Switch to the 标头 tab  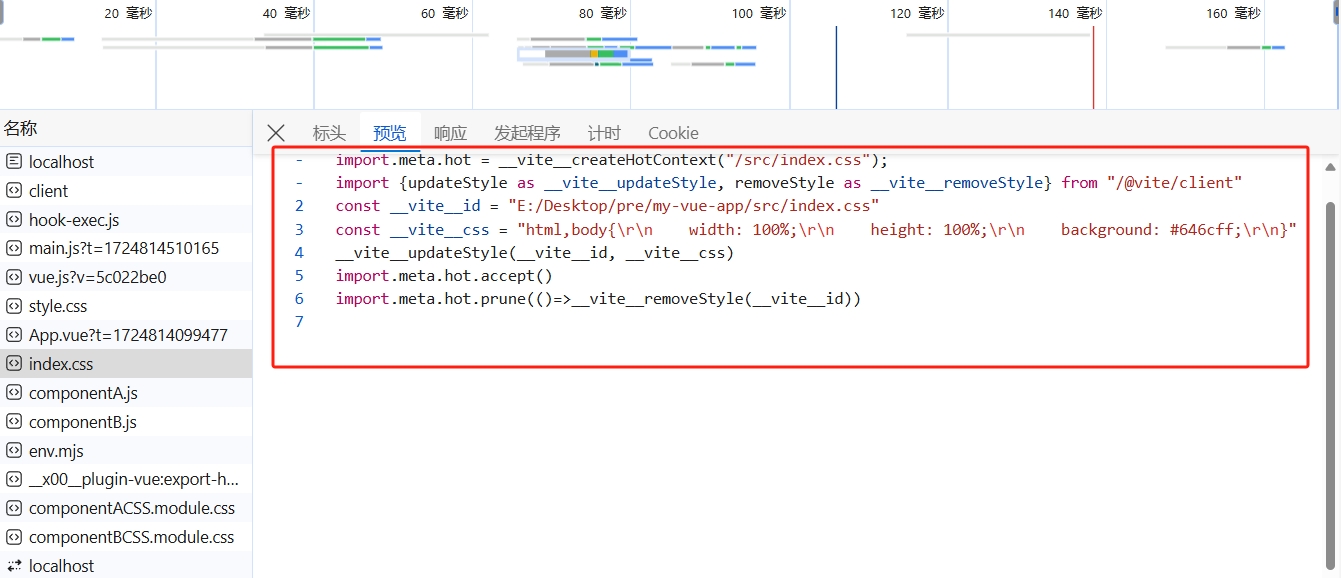pos(329,133)
